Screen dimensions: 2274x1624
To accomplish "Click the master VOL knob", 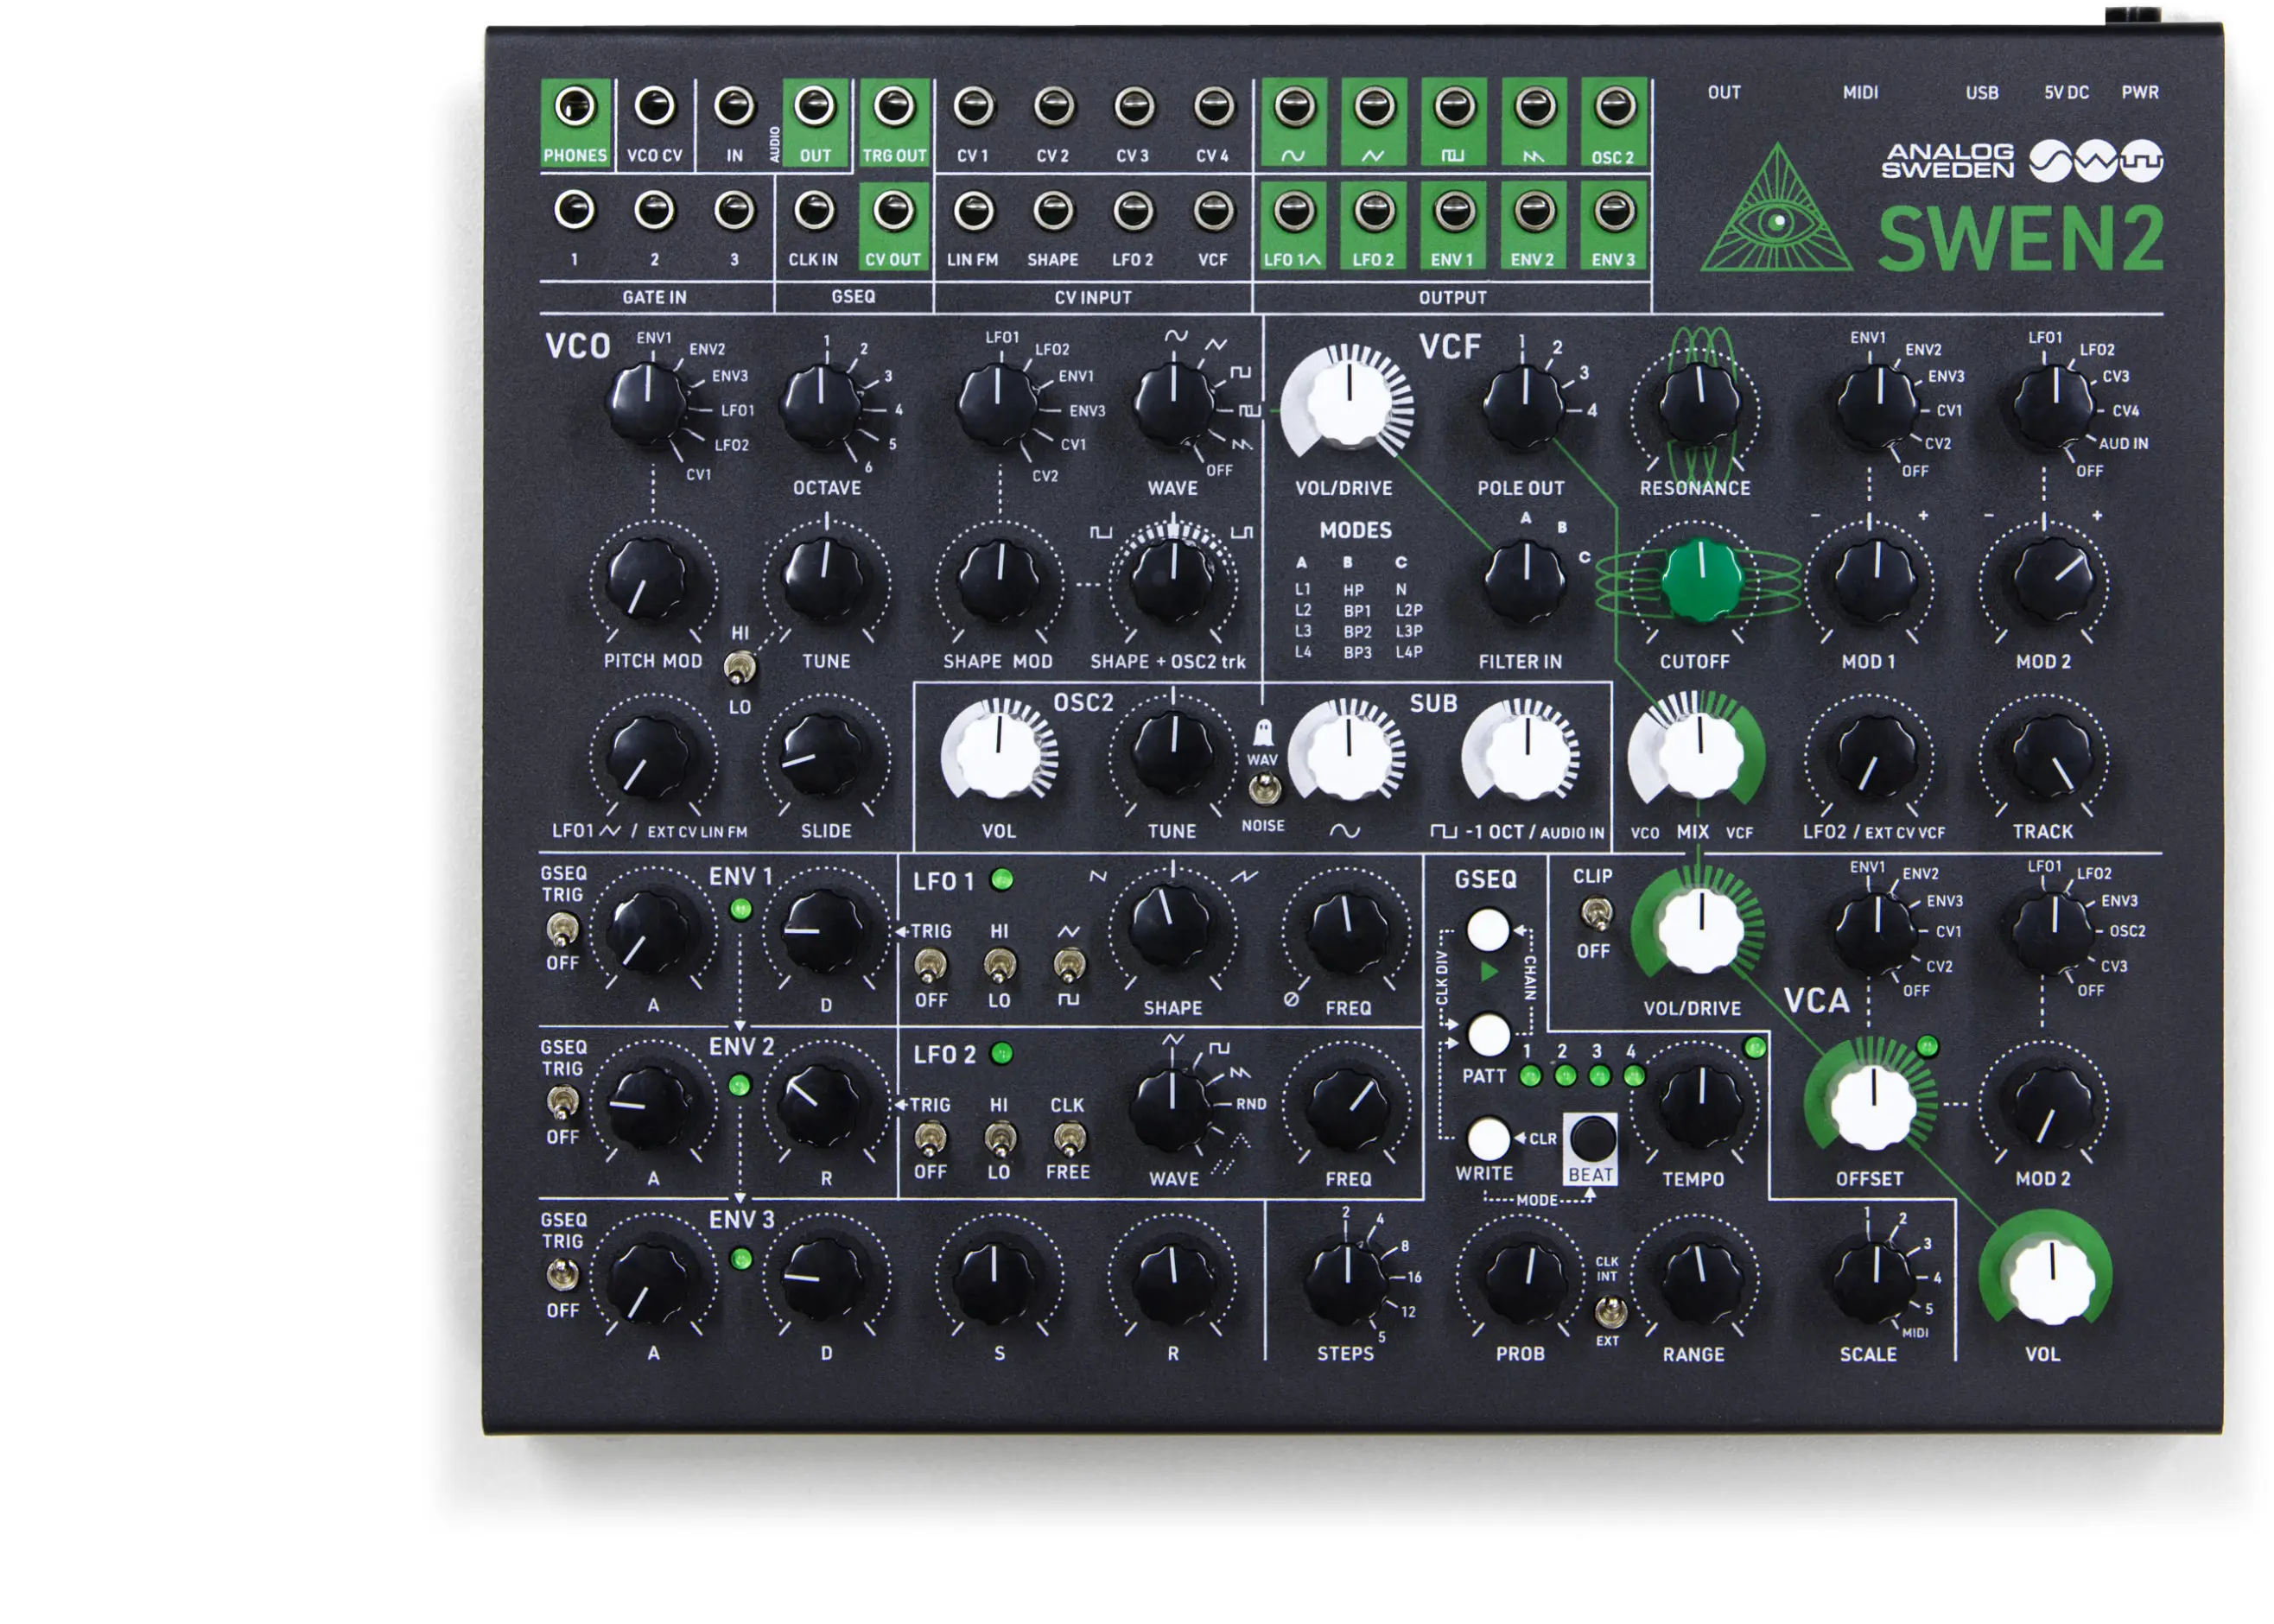I will 2051,1280.
